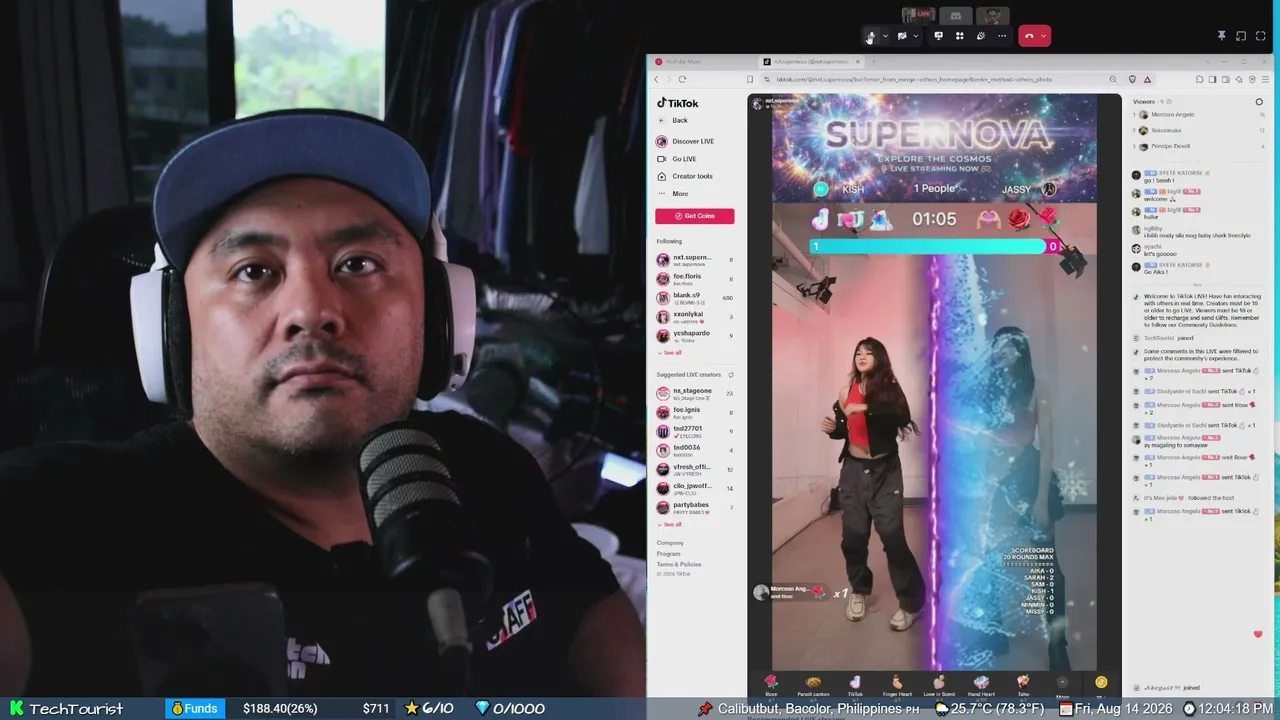Select the Discord logo participant thumbnail

pyautogui.click(x=955, y=15)
